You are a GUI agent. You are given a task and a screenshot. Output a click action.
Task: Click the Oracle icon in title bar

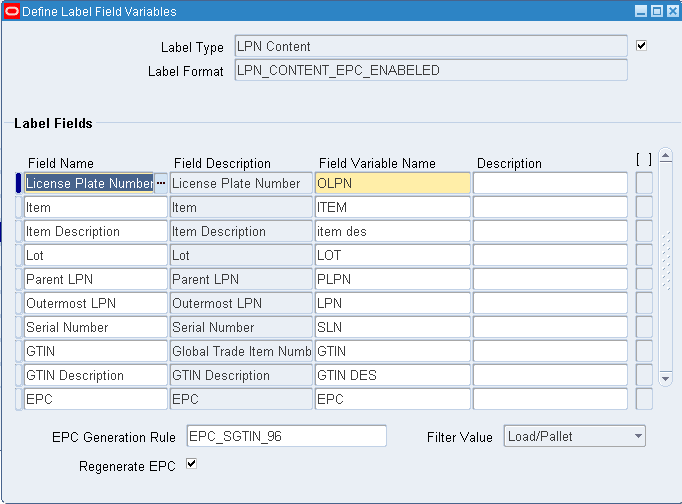tap(11, 11)
